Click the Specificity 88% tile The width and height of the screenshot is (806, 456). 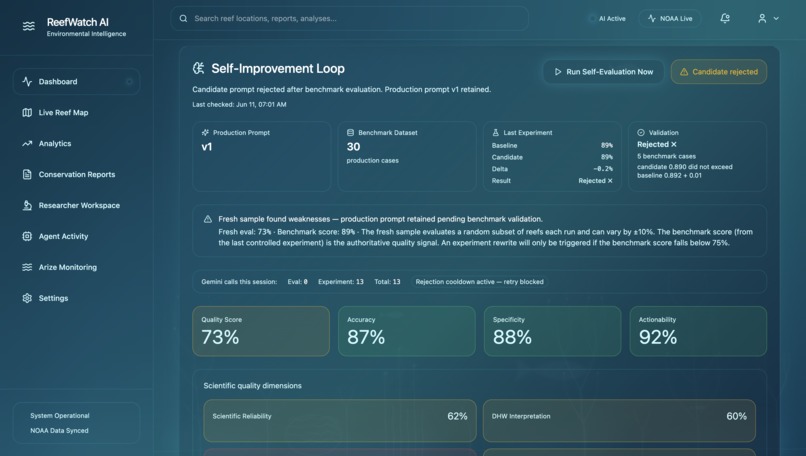tap(553, 331)
